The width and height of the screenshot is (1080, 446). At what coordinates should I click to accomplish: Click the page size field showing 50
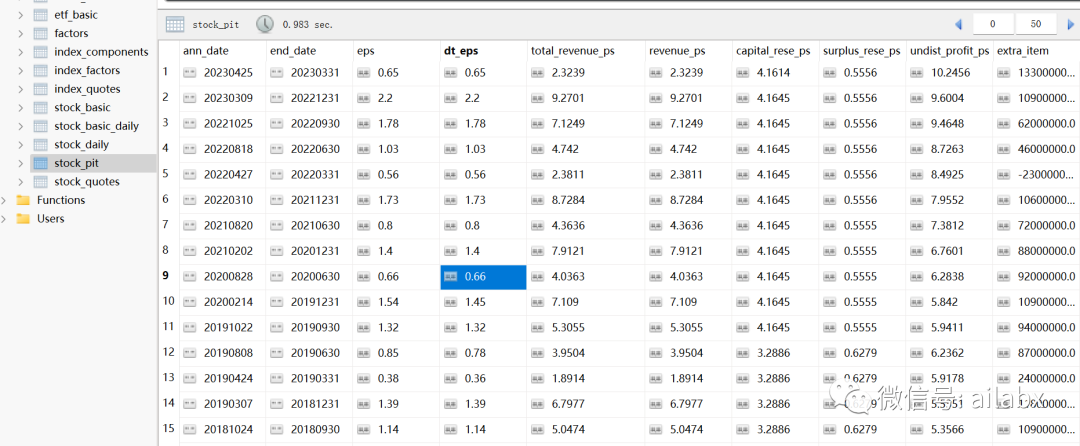coord(1035,24)
